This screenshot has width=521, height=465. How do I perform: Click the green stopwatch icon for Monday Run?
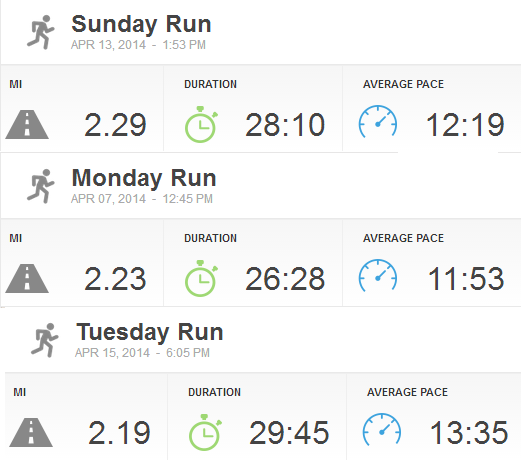pyautogui.click(x=201, y=278)
